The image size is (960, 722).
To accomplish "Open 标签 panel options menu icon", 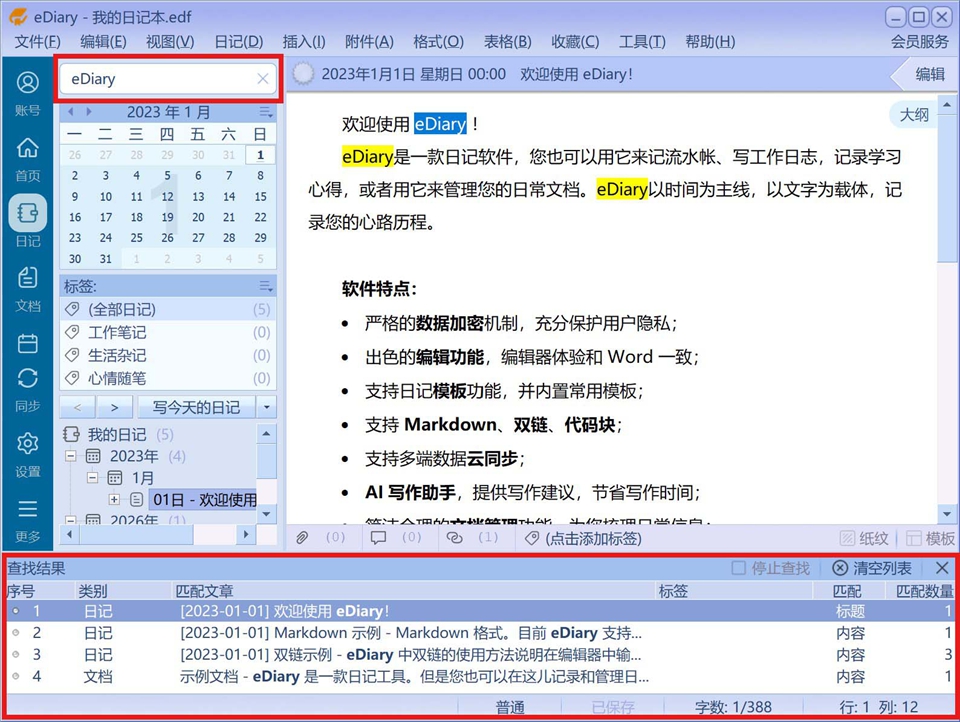I will [x=266, y=285].
